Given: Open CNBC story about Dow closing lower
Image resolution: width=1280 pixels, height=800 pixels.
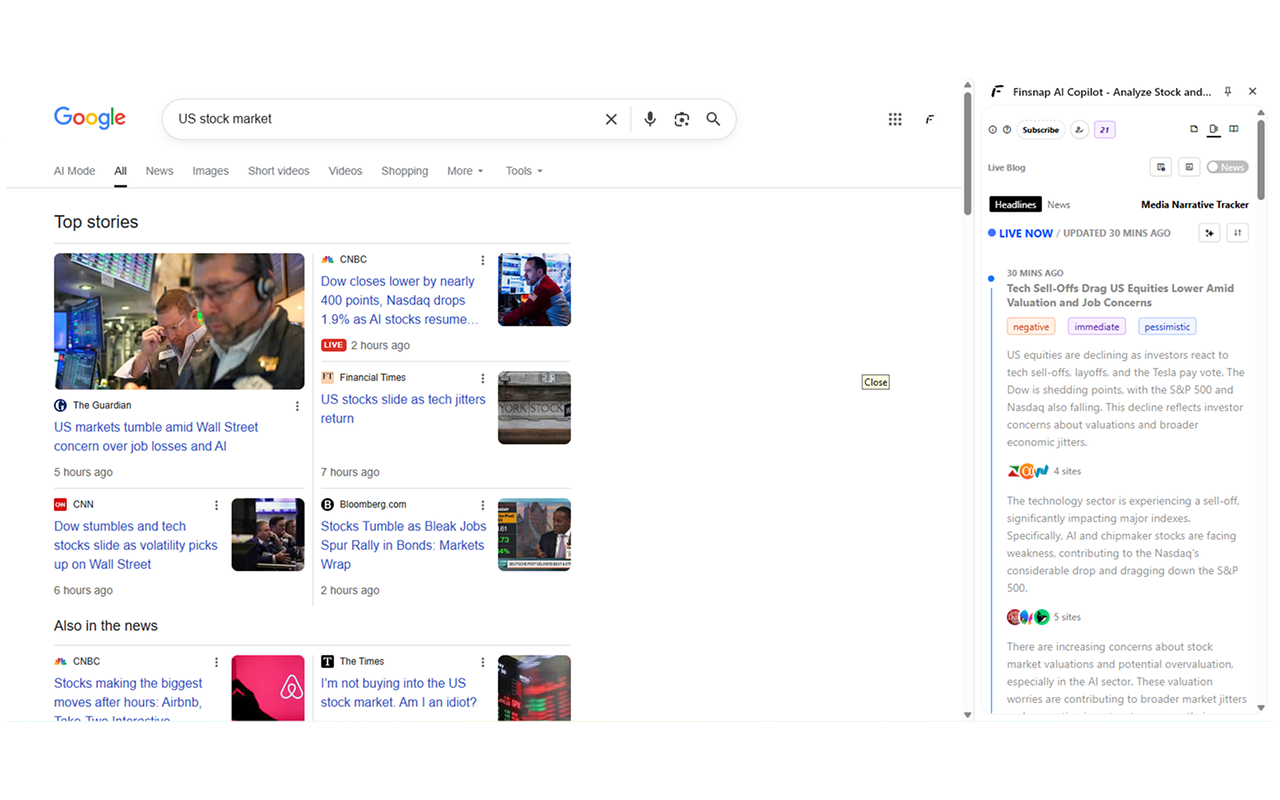Looking at the screenshot, I should pyautogui.click(x=399, y=300).
